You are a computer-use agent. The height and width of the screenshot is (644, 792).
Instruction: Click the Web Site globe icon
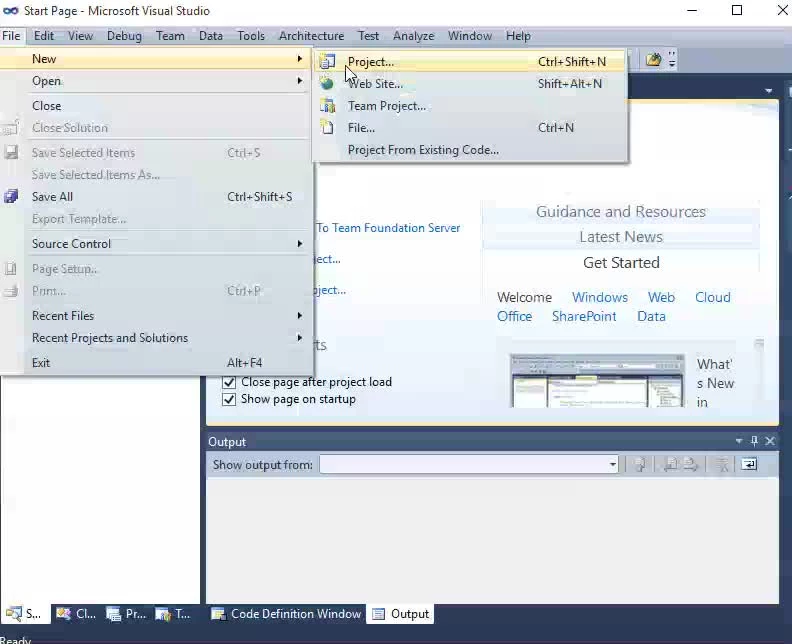(x=327, y=83)
